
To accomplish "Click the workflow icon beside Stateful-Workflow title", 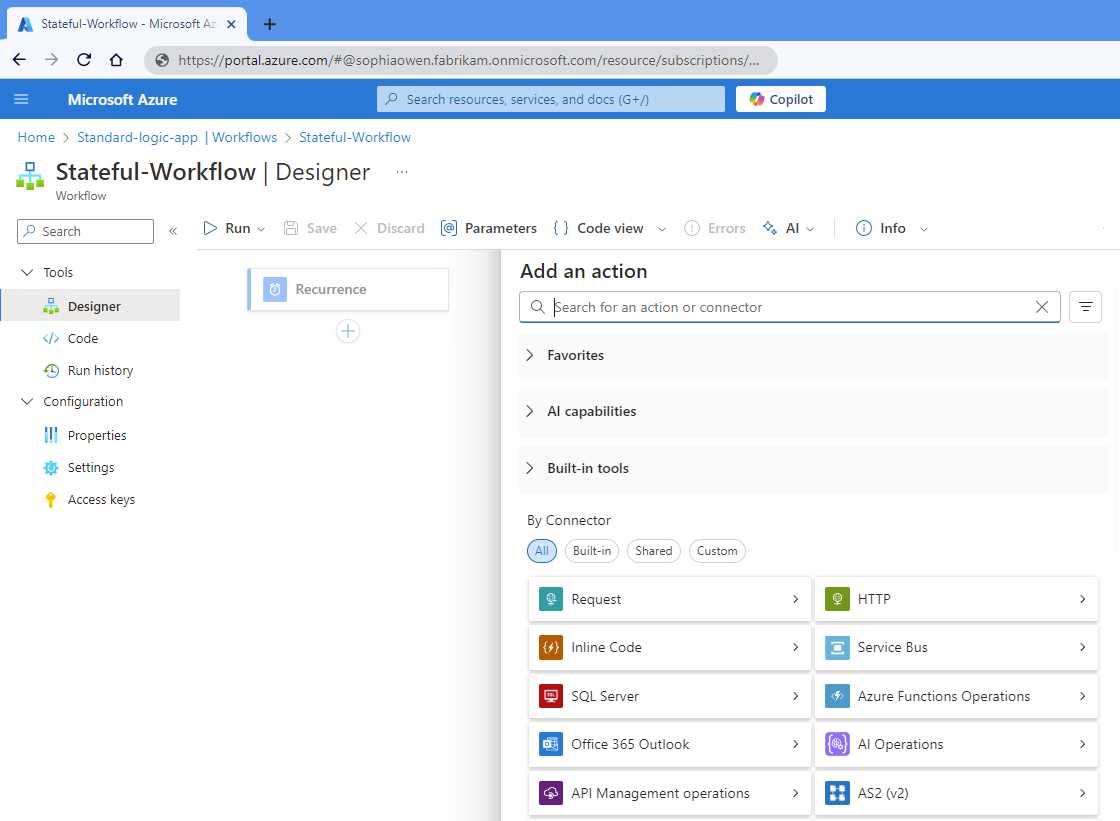I will 30,176.
